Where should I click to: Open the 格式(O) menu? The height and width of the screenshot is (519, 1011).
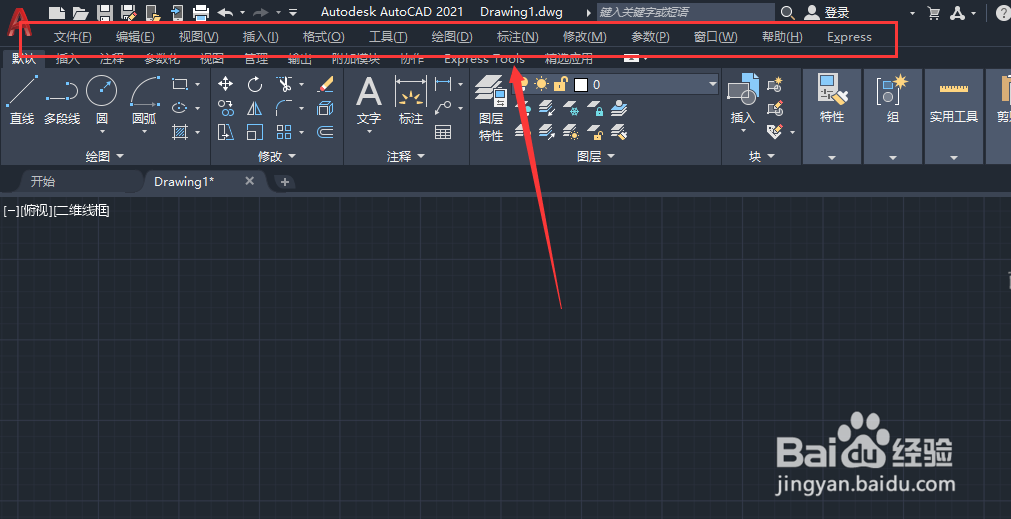(x=324, y=37)
